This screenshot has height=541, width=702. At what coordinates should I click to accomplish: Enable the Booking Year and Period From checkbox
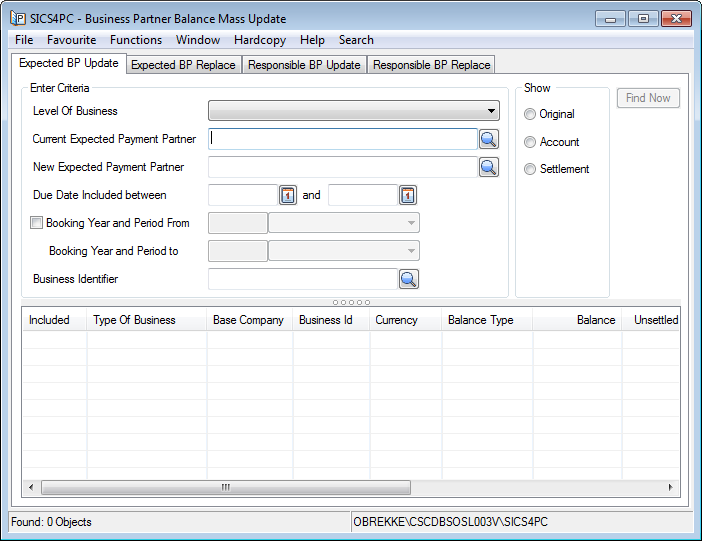point(37,223)
